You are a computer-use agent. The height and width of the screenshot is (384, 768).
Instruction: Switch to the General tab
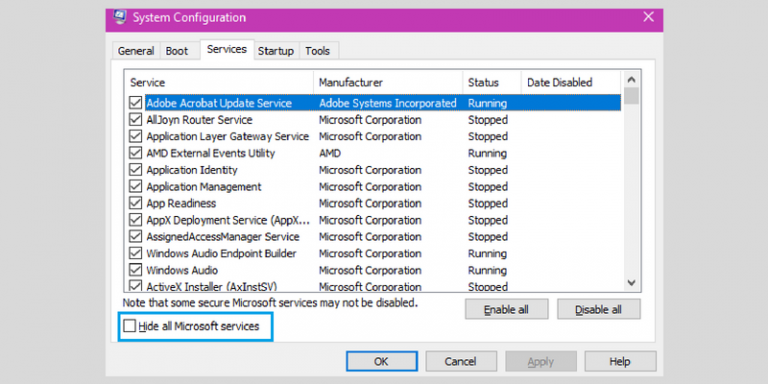coord(136,51)
